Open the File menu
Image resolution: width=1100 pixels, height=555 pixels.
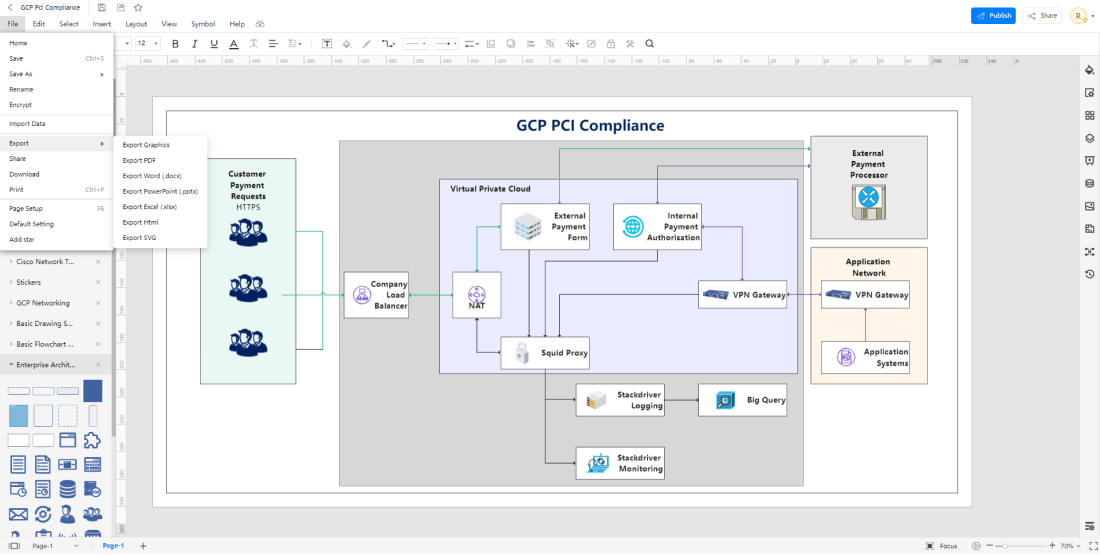pyautogui.click(x=13, y=24)
